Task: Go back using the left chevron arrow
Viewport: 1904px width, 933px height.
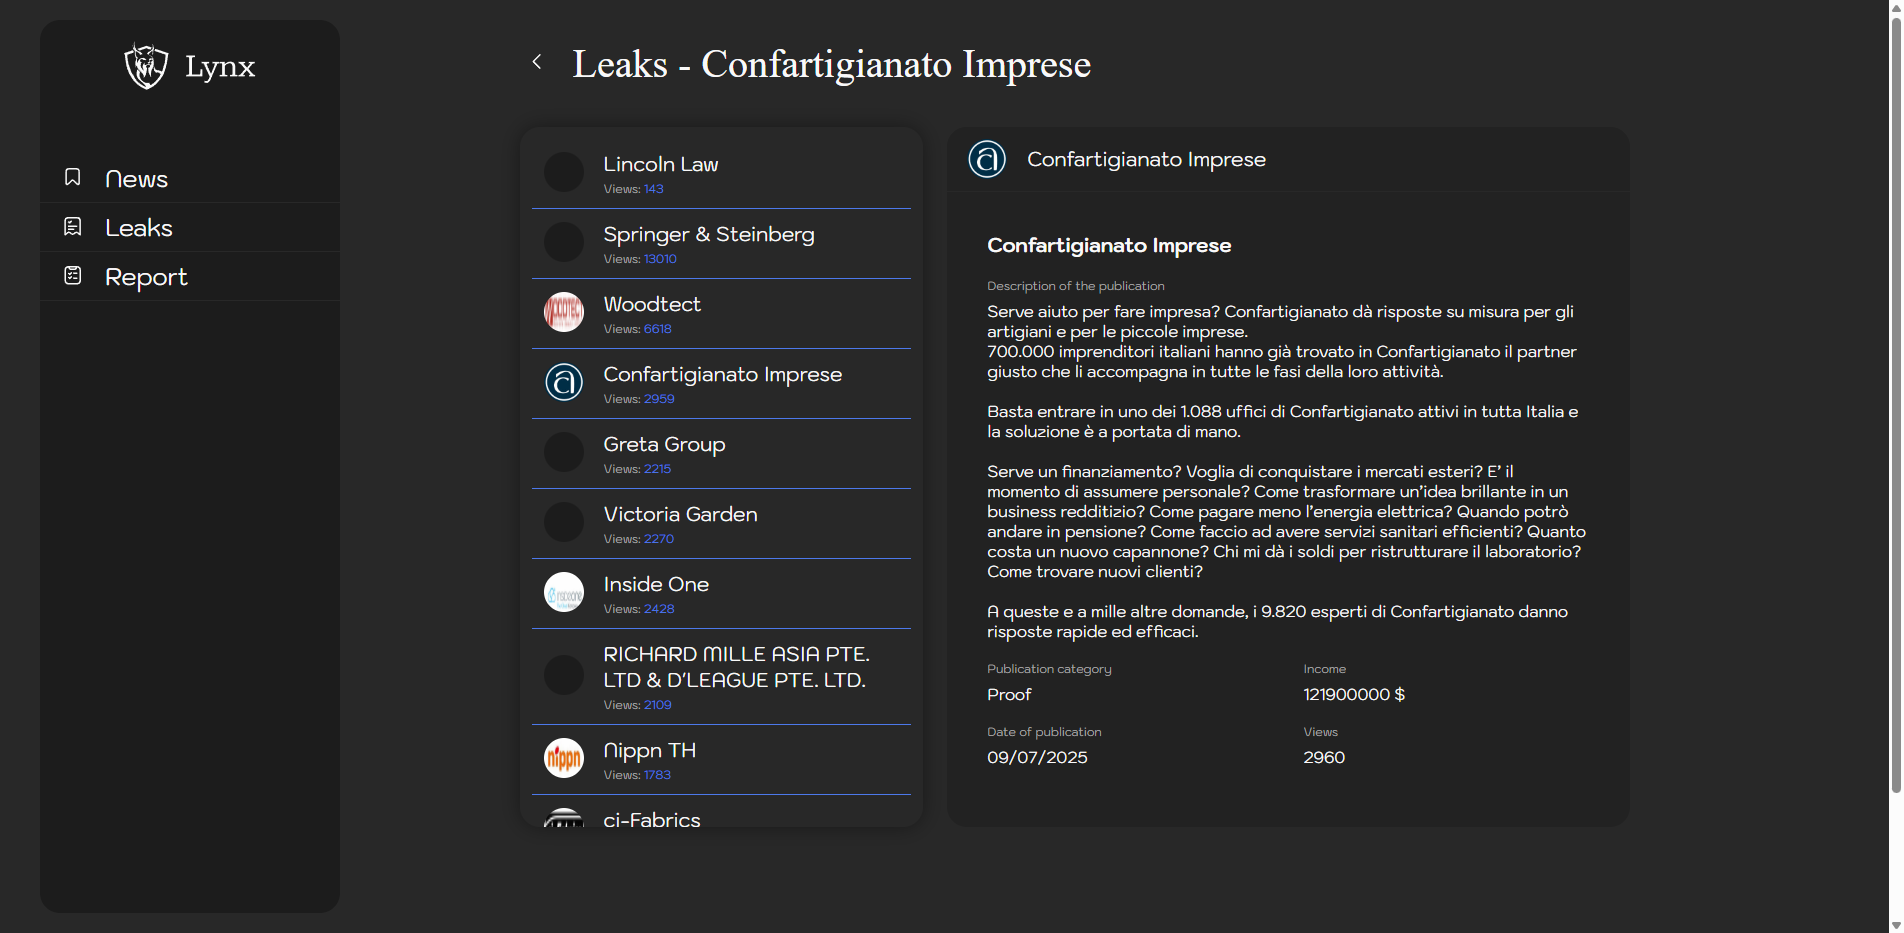Action: pyautogui.click(x=537, y=62)
